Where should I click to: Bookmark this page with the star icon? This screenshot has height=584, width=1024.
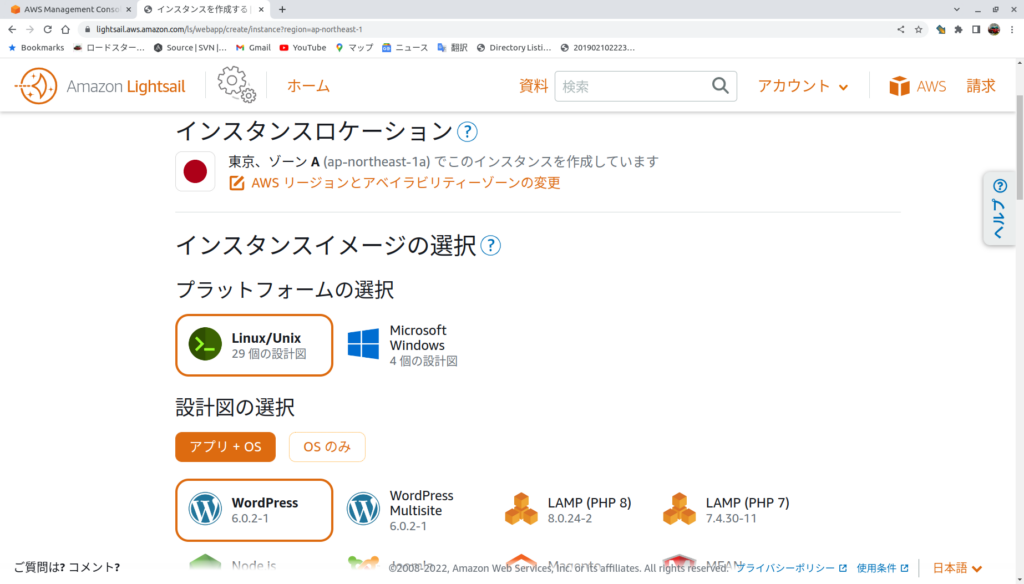click(x=919, y=29)
